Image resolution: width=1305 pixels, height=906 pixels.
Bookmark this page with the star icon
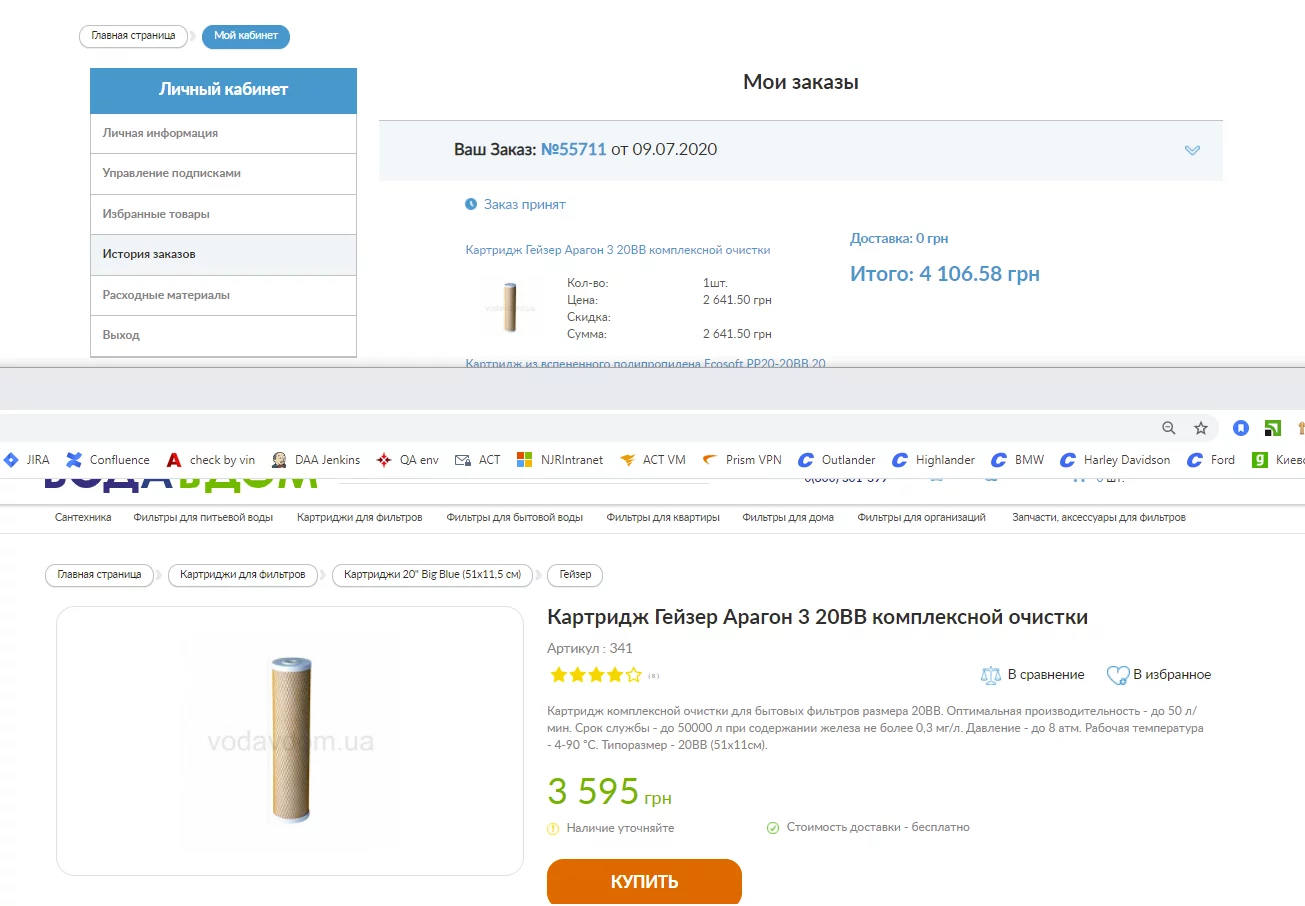pyautogui.click(x=1201, y=428)
